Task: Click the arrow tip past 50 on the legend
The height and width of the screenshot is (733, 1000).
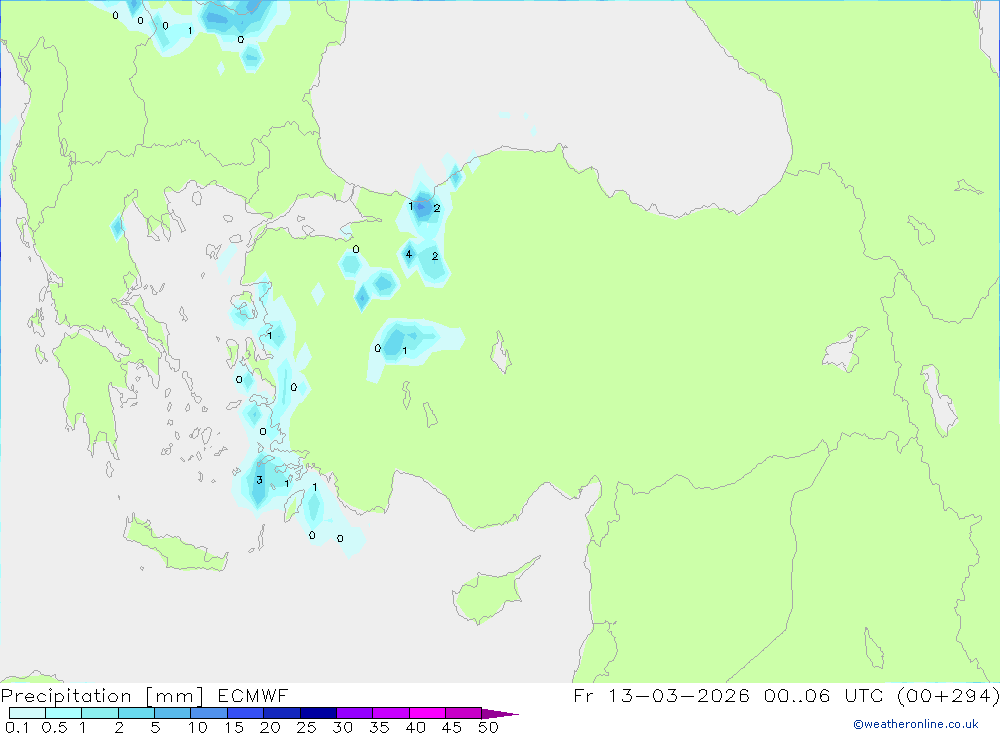Action: coord(501,714)
